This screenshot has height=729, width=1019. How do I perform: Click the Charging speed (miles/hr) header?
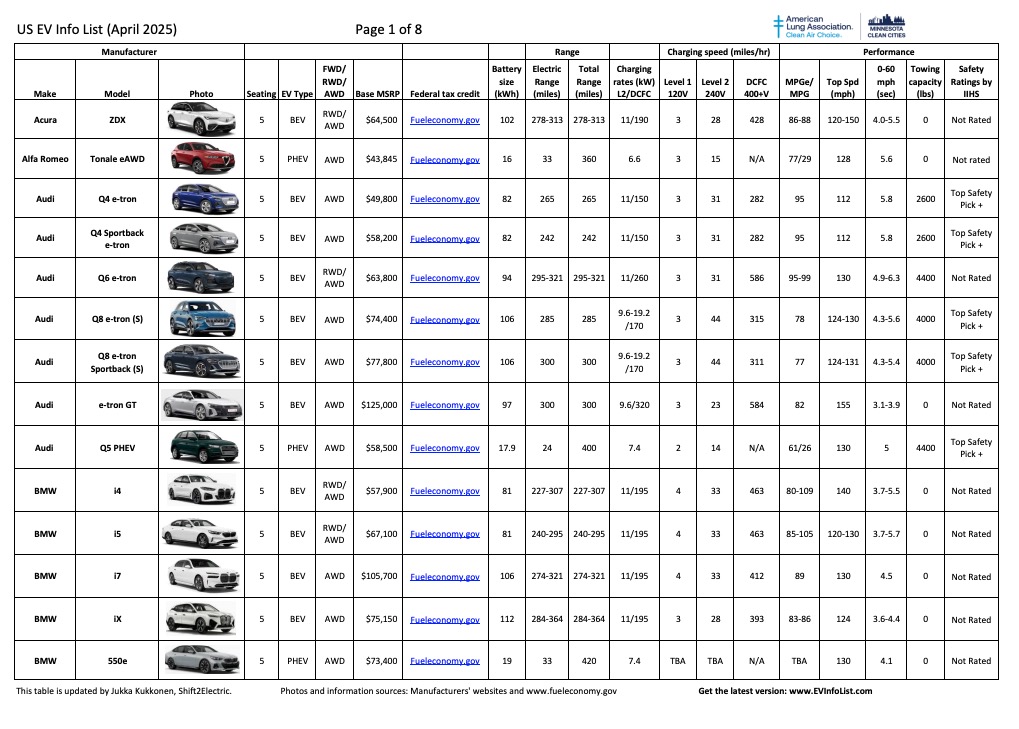tap(719, 52)
